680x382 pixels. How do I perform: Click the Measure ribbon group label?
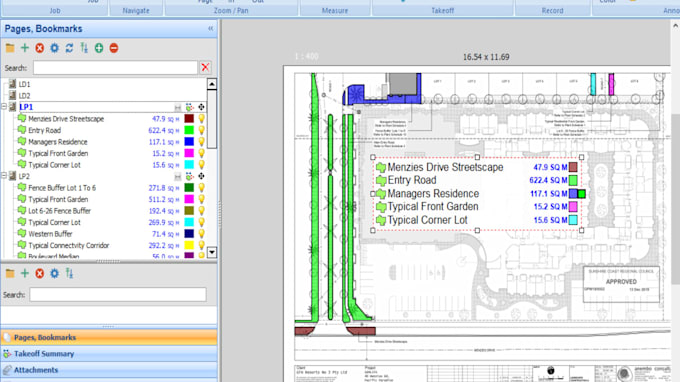335,10
